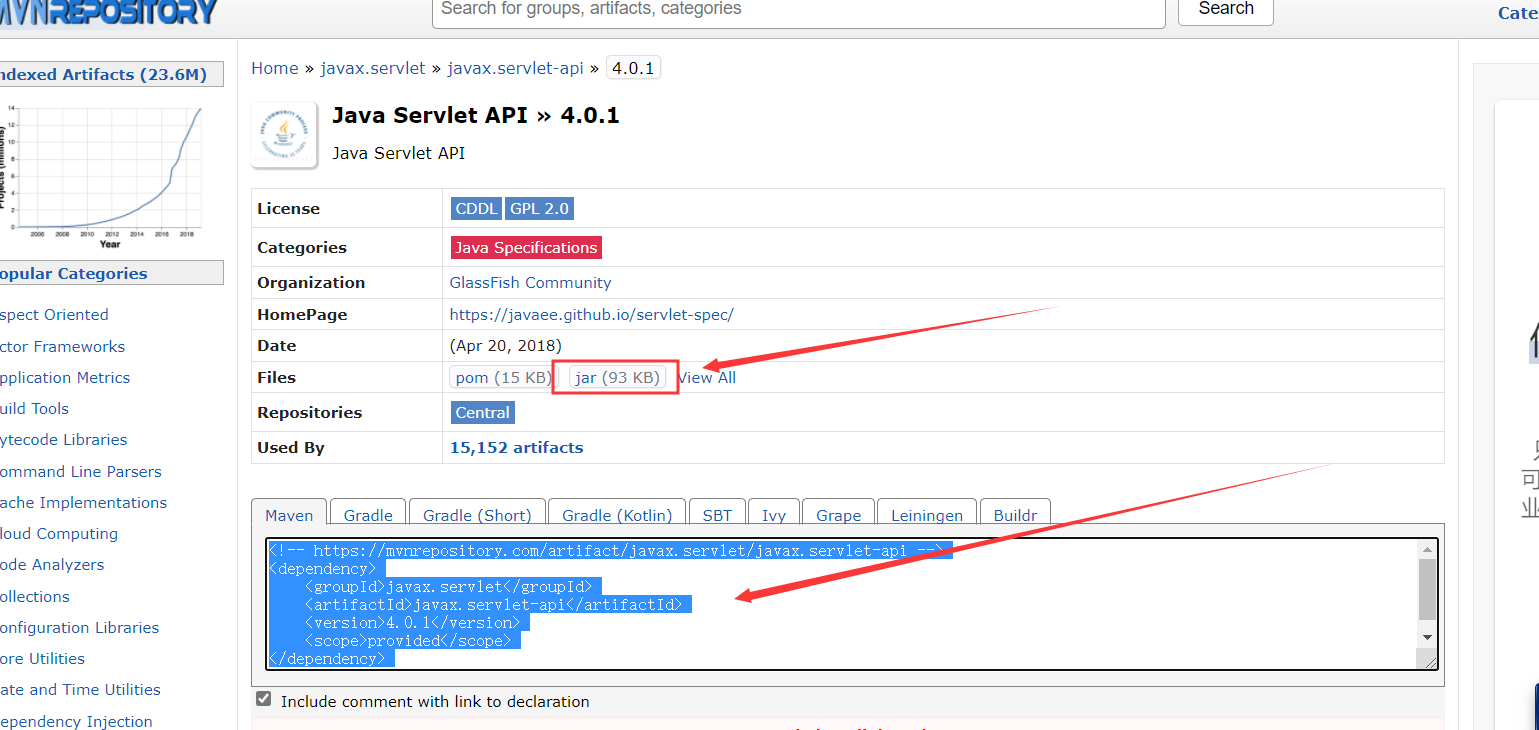Open the Application Metrics category

click(65, 377)
